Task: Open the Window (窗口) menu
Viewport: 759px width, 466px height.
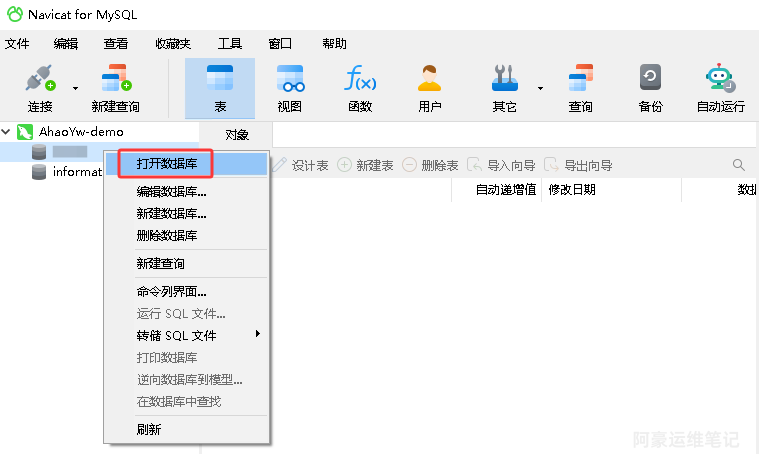Action: click(x=280, y=44)
